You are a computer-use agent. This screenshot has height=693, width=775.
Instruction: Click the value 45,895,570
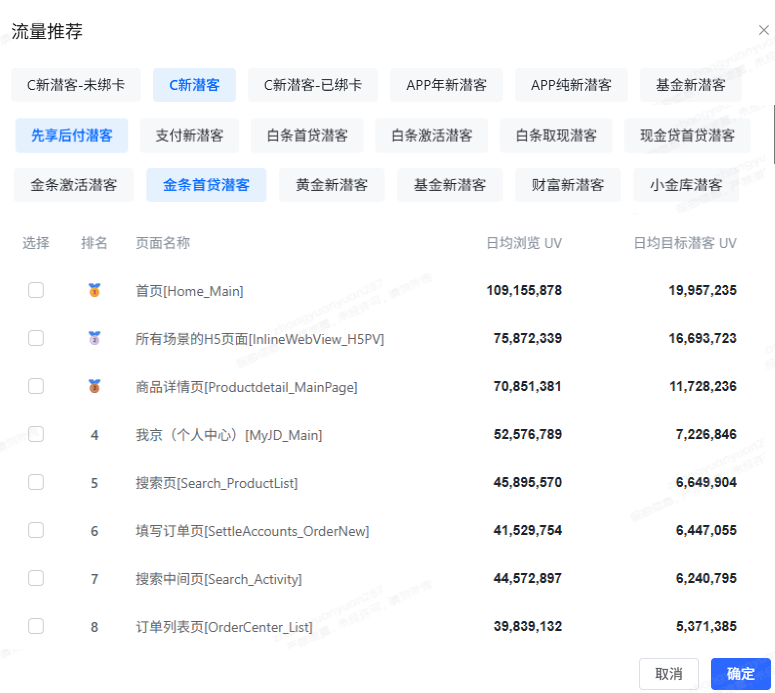coord(527,482)
